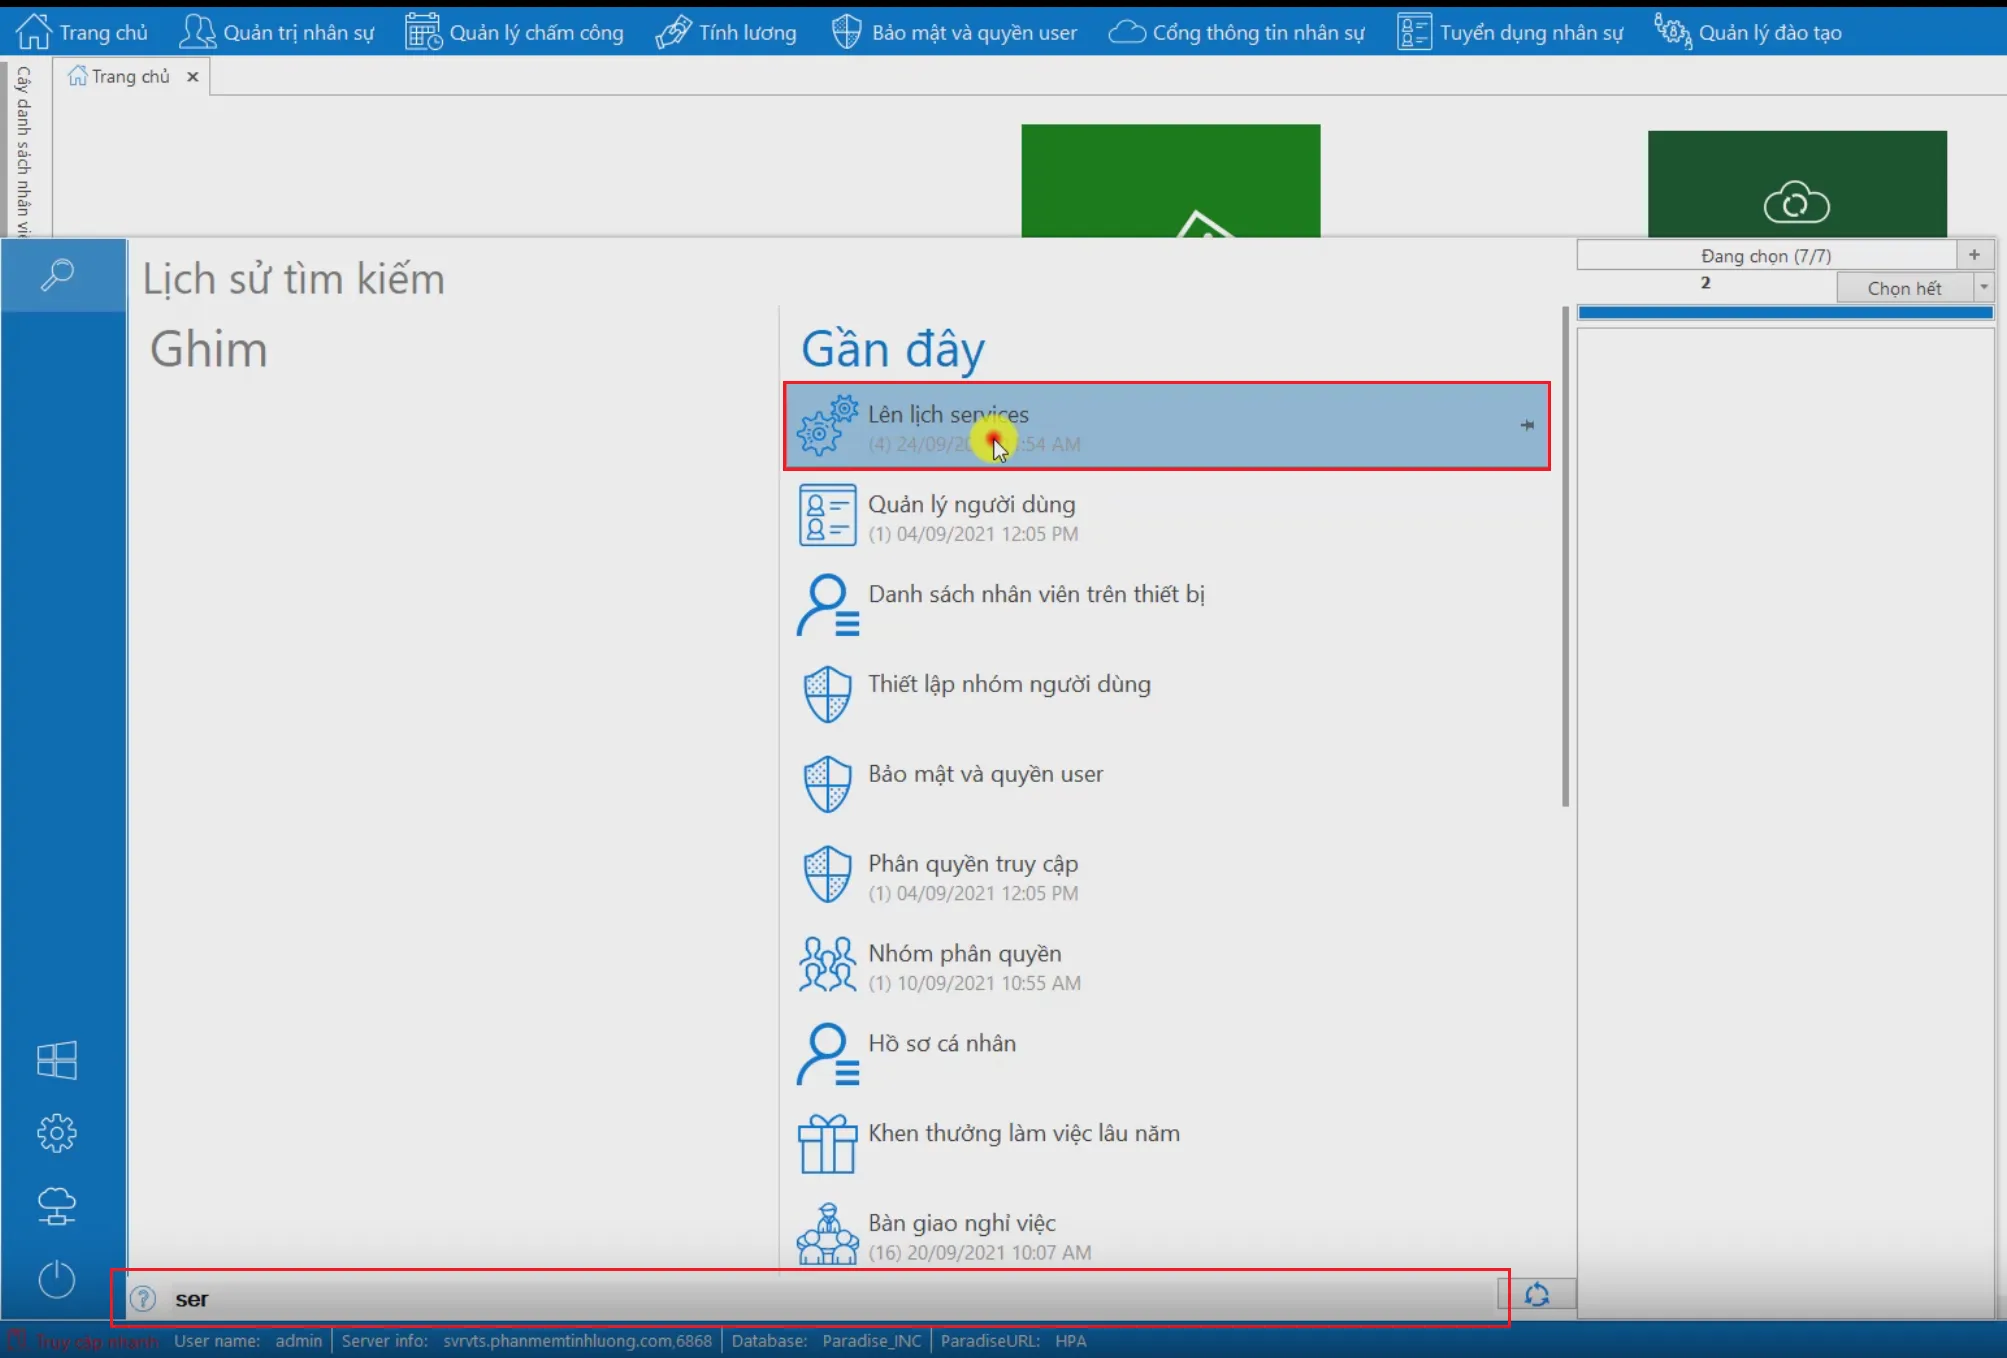This screenshot has width=2007, height=1358.
Task: Pin the Lên lịch services entry
Action: [1527, 425]
